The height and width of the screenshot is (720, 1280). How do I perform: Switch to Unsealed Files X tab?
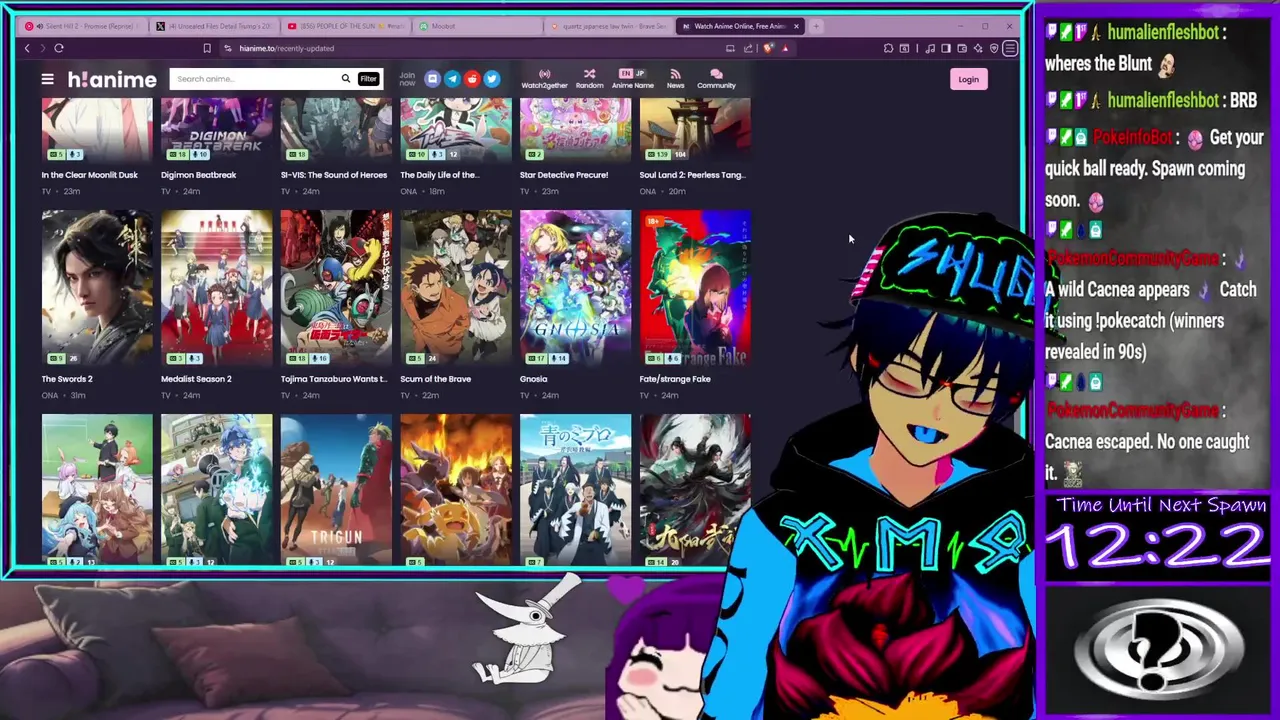pos(214,26)
